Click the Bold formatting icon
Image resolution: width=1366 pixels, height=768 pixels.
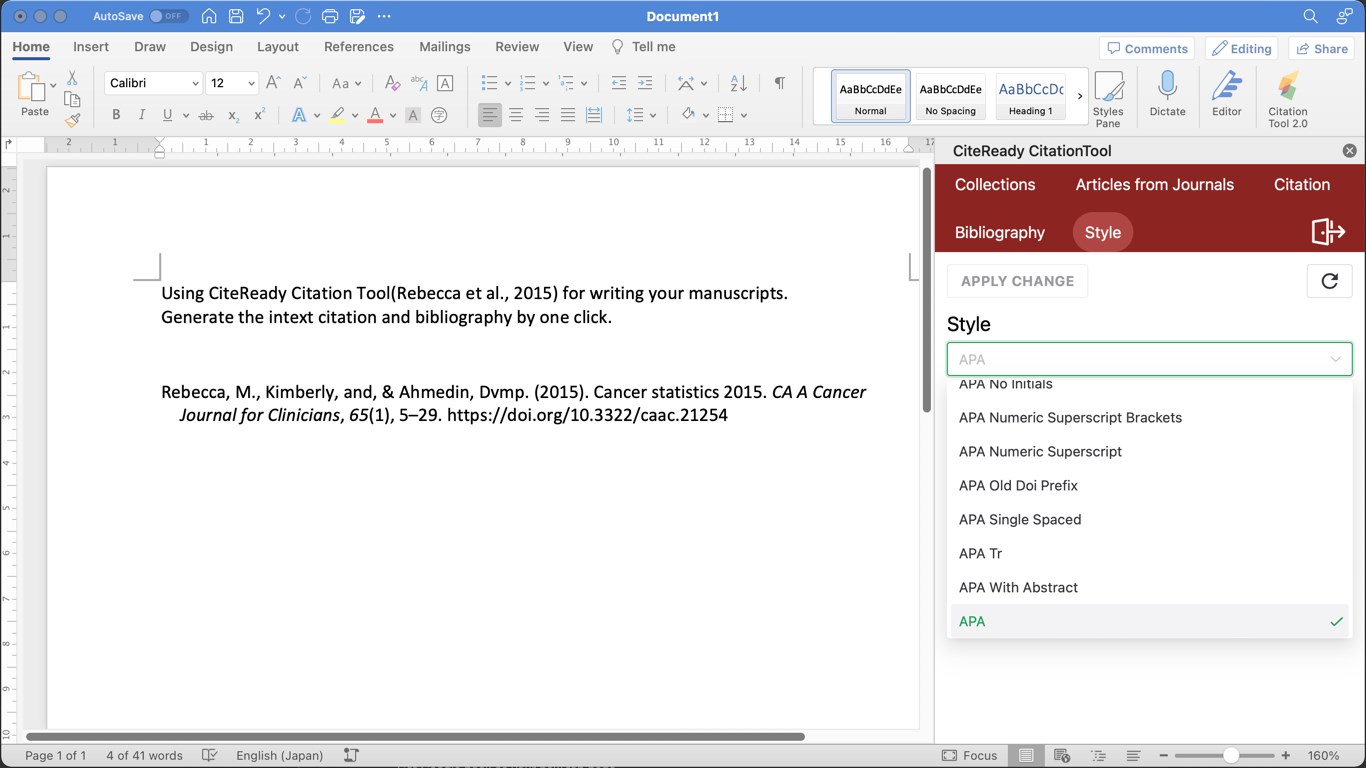116,115
